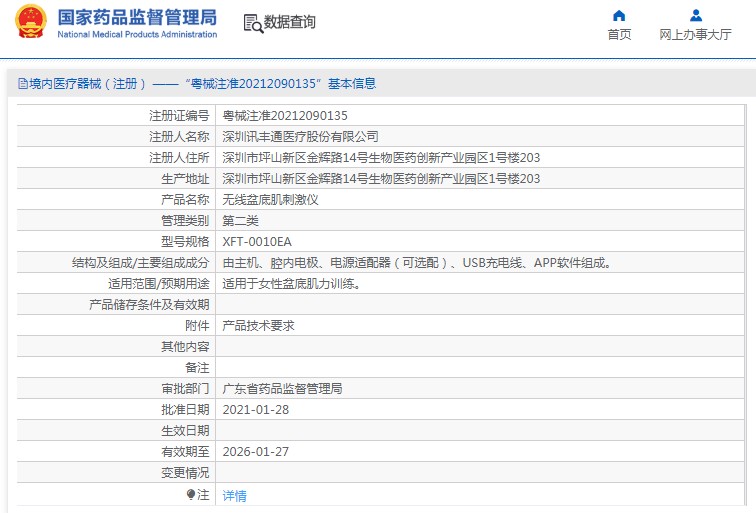Click 适用于女性盆底肌力训练 text

pos(291,284)
